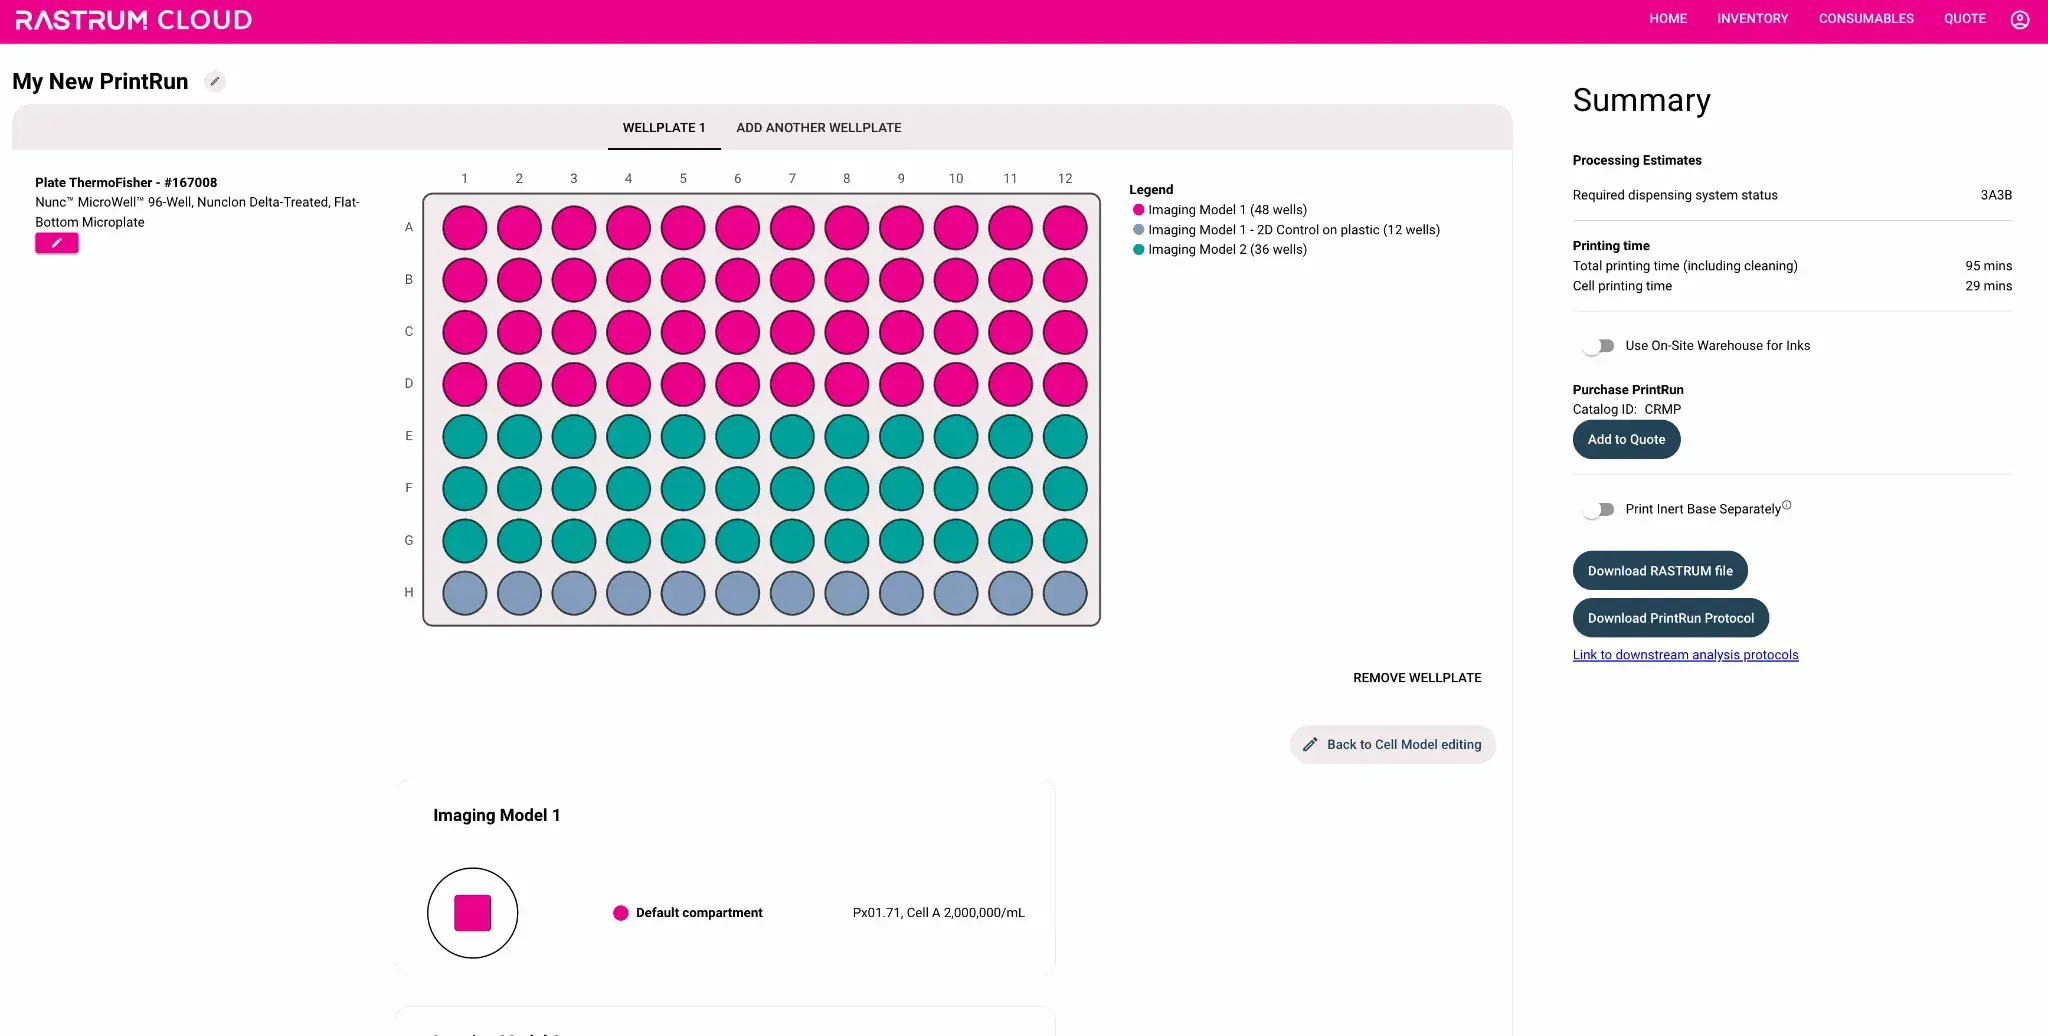The image size is (2048, 1036).
Task: Click the pencil icon on Back to Cell Model editing
Action: point(1310,744)
